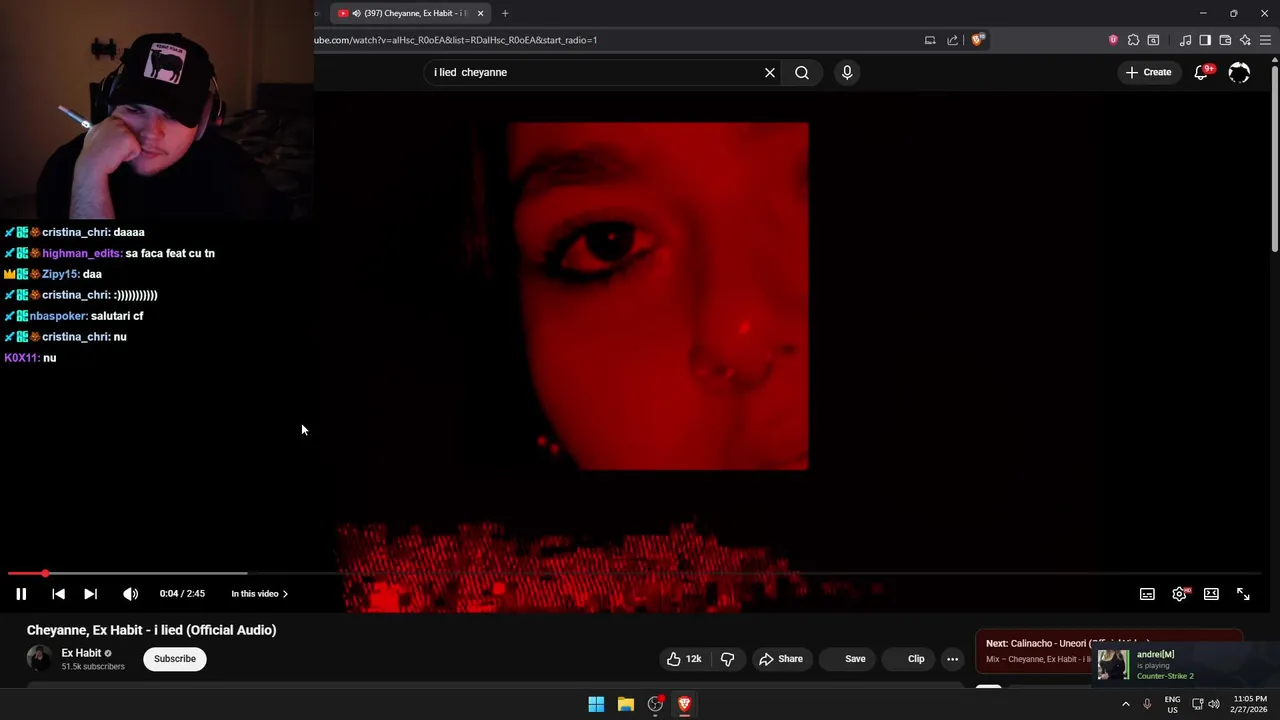Show hidden system tray icons
The width and height of the screenshot is (1280, 720).
pos(1126,704)
